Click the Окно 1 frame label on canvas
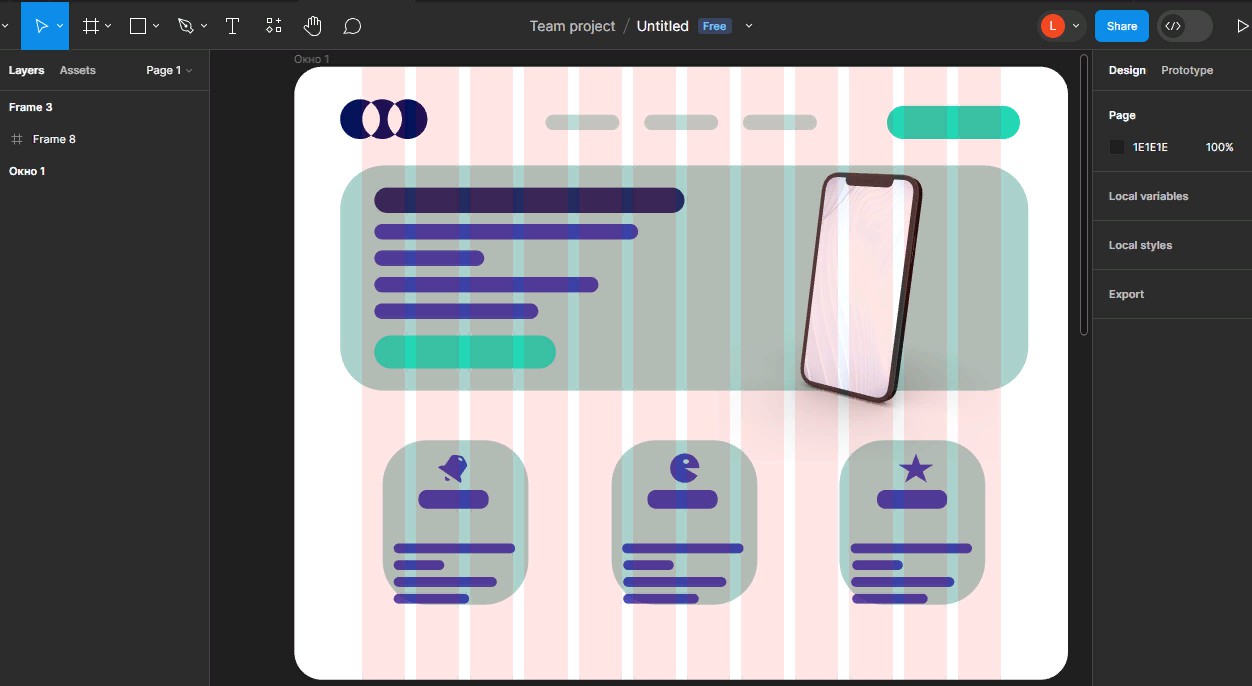 pos(311,59)
